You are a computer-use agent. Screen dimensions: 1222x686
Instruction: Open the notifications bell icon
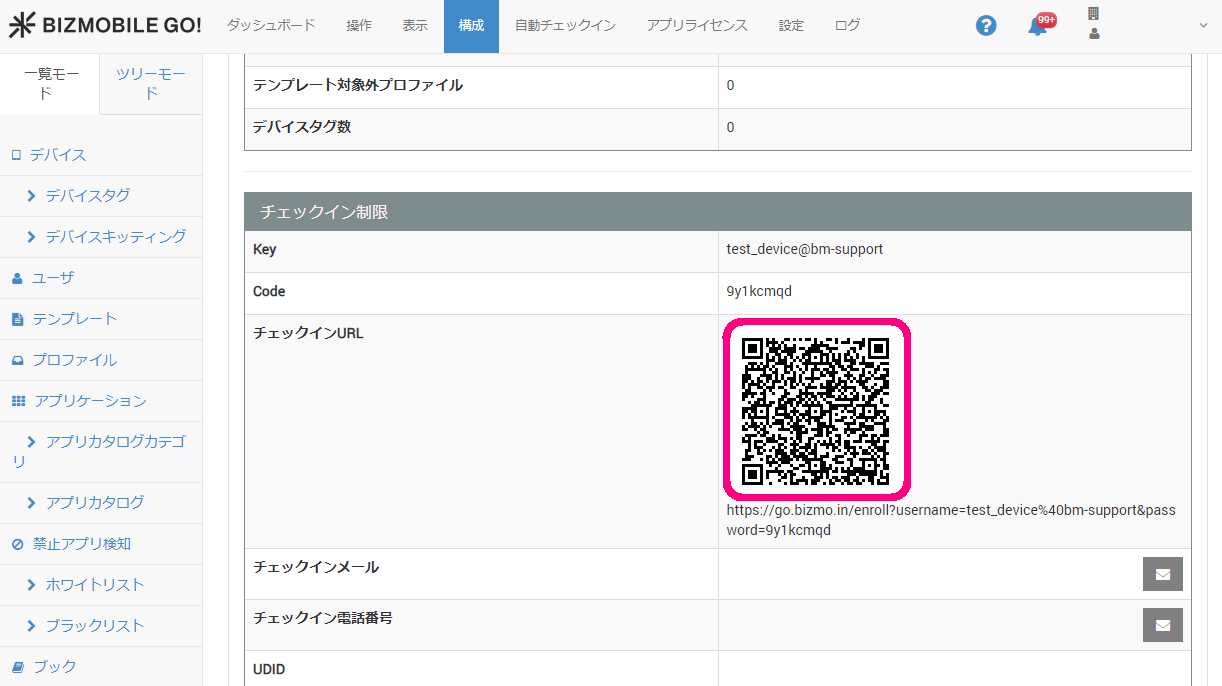pyautogui.click(x=1038, y=26)
